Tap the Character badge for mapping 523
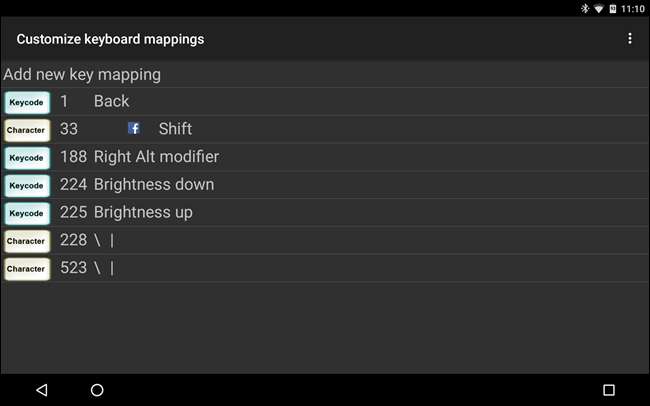The image size is (650, 406). [x=27, y=268]
